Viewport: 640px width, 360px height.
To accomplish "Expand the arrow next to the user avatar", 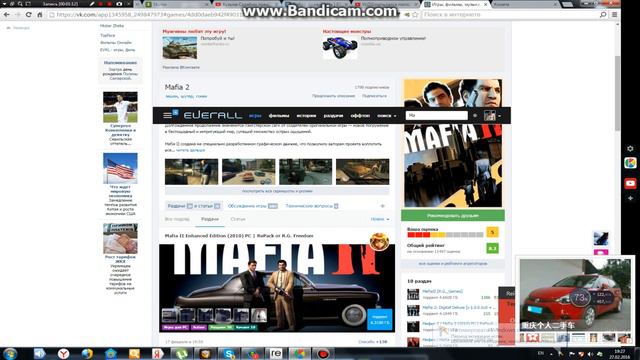I will pos(500,116).
